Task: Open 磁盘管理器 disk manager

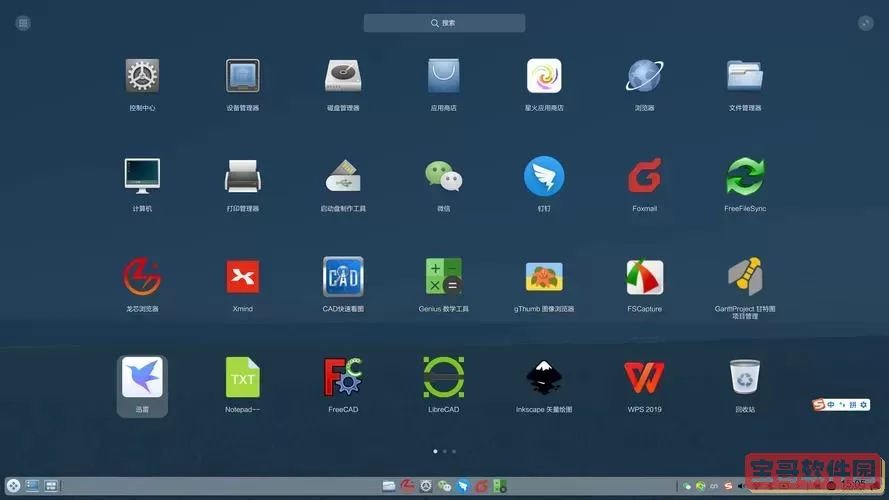Action: [x=343, y=76]
